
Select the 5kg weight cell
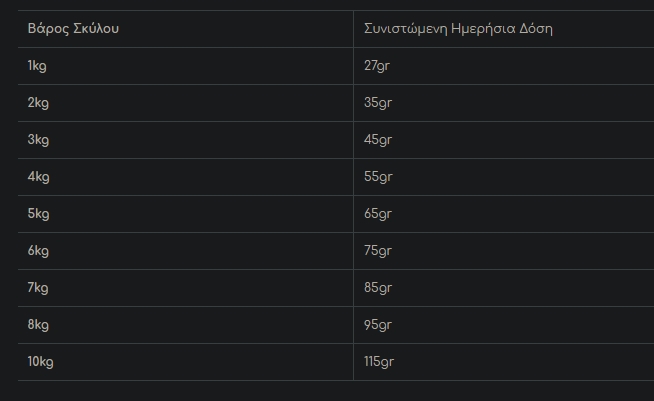point(38,213)
